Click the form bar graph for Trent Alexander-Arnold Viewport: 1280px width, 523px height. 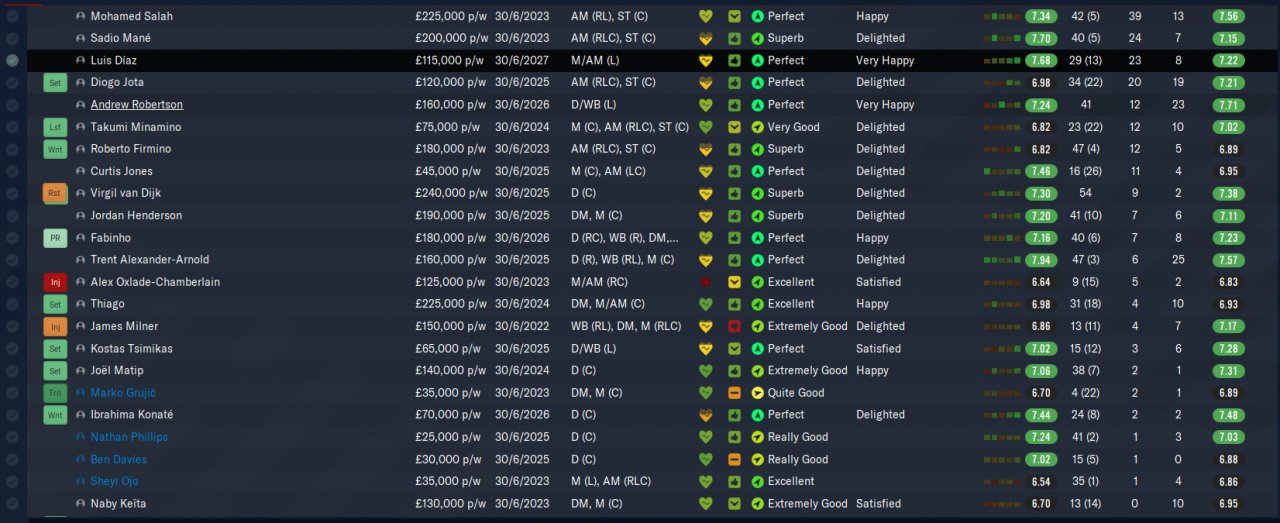click(1003, 260)
